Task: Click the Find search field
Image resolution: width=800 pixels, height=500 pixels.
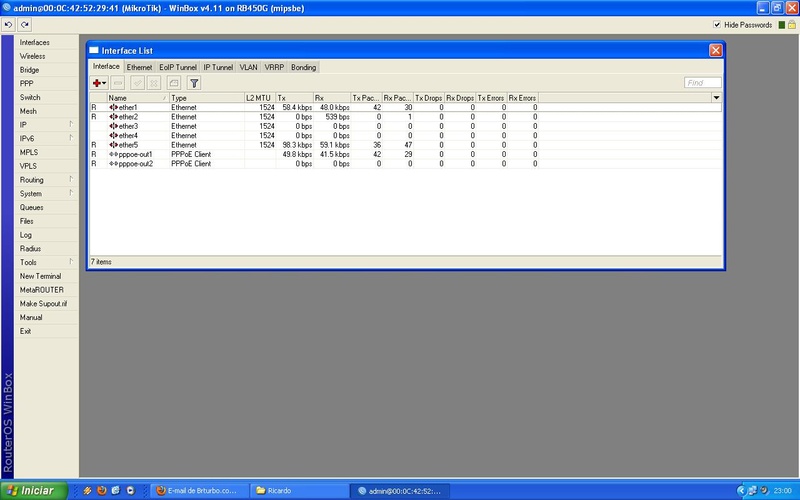Action: click(703, 83)
